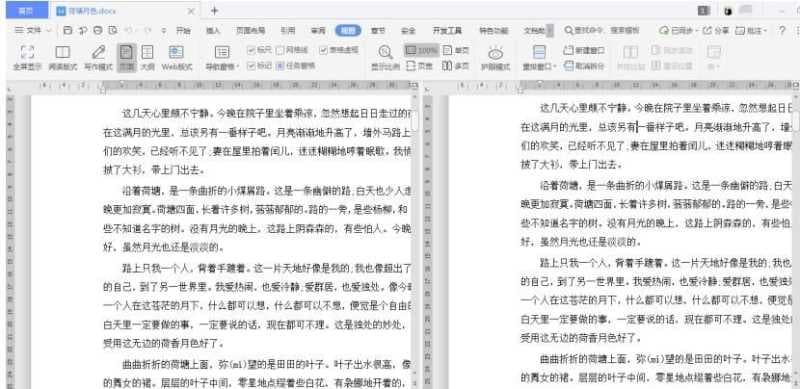Click the 分享 share button
Viewport: 800px width, 389px height.
(716, 30)
